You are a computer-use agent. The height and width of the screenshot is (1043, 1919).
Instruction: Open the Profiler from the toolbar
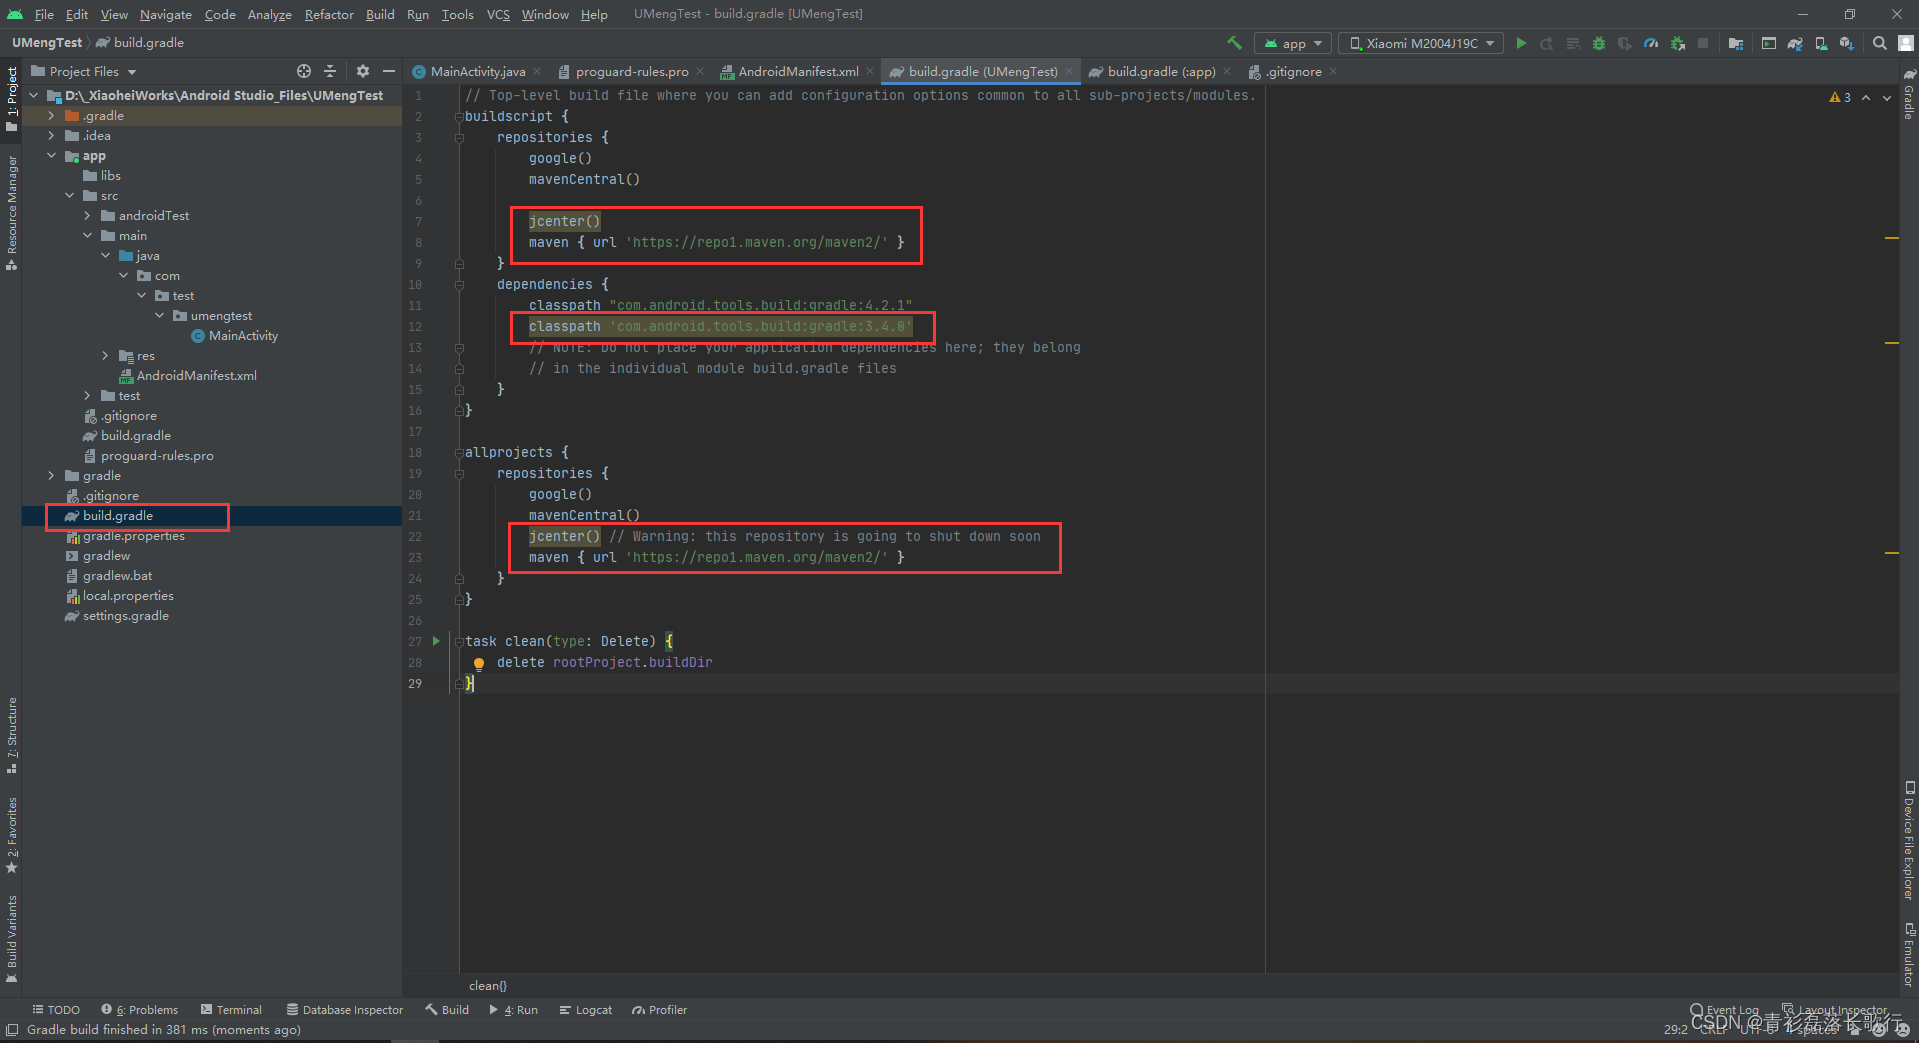[1651, 43]
